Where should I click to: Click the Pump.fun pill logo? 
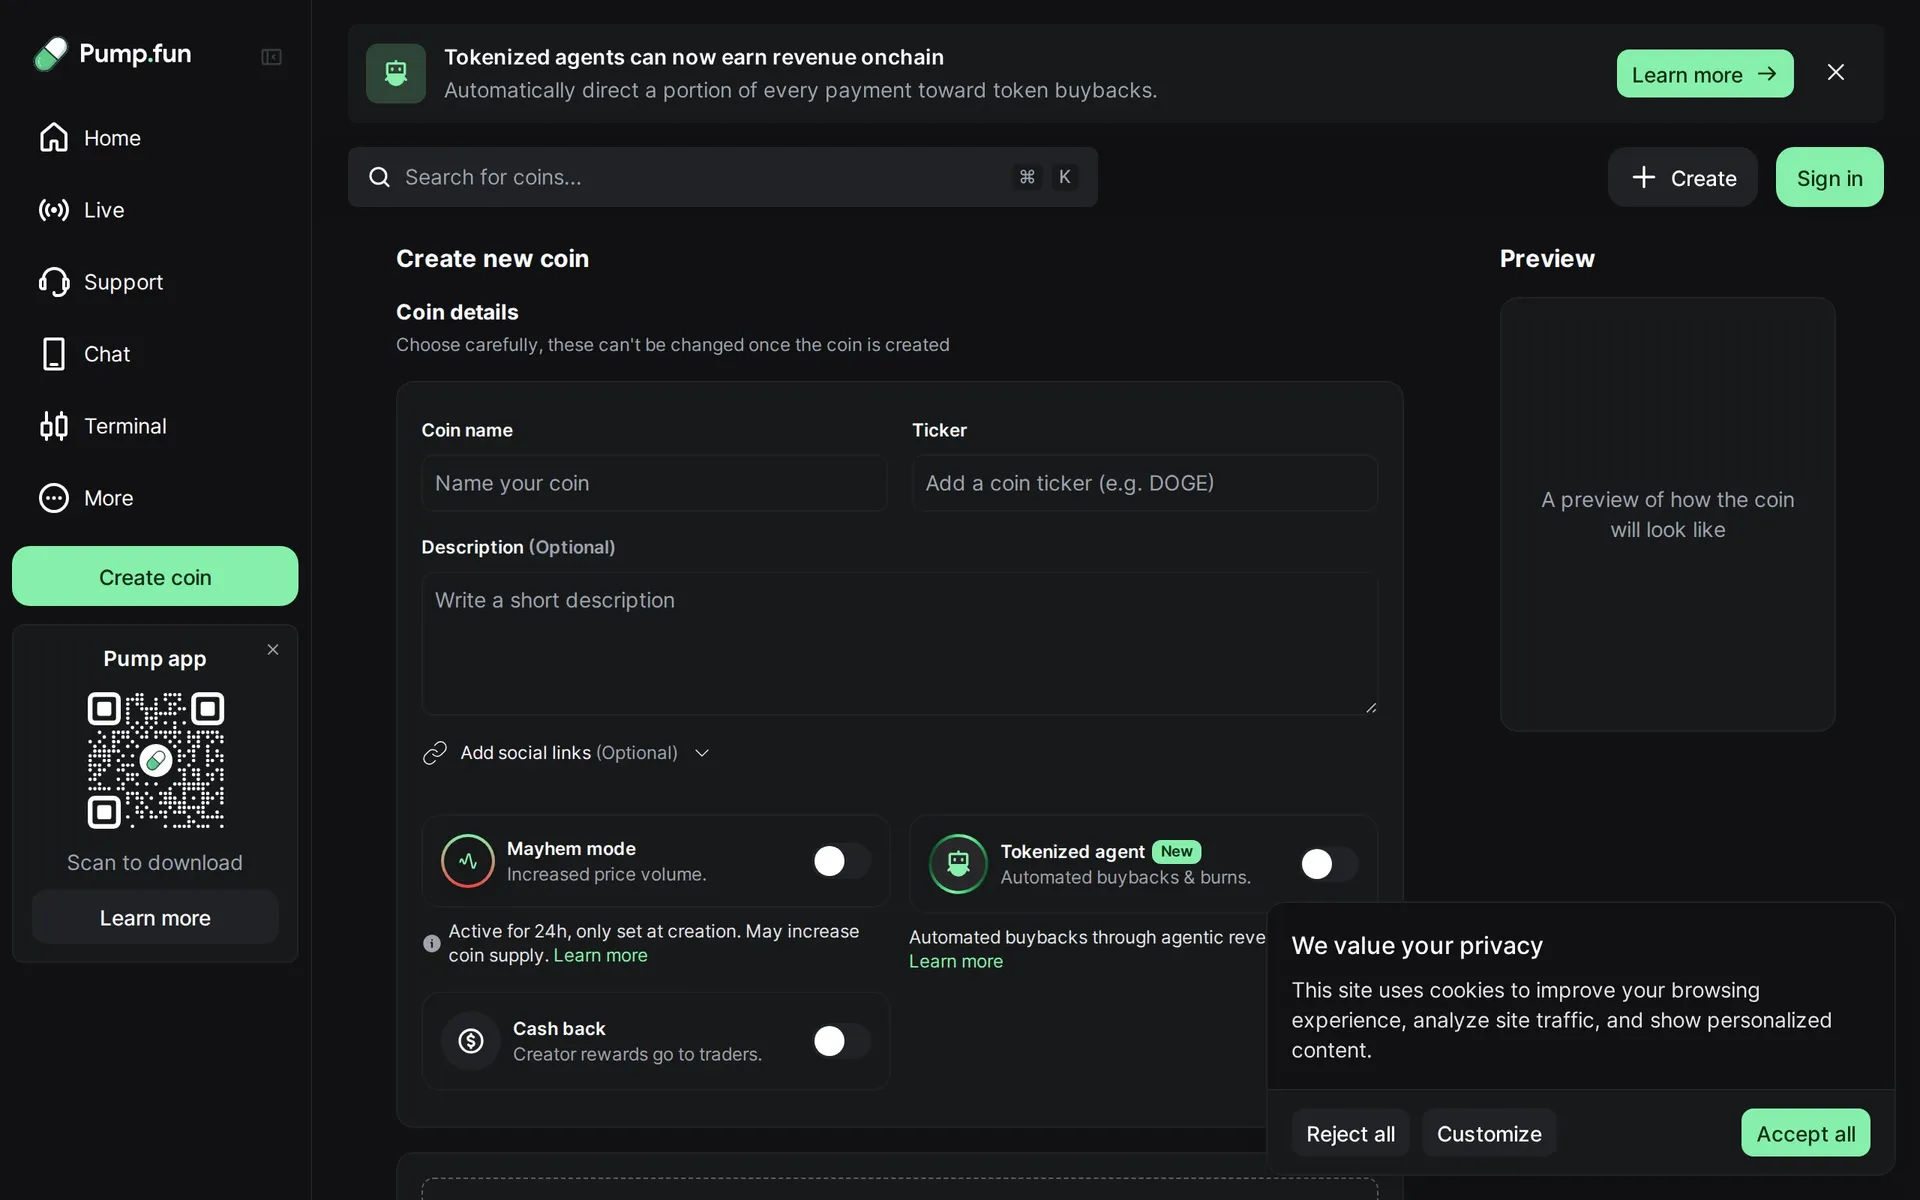coord(51,54)
